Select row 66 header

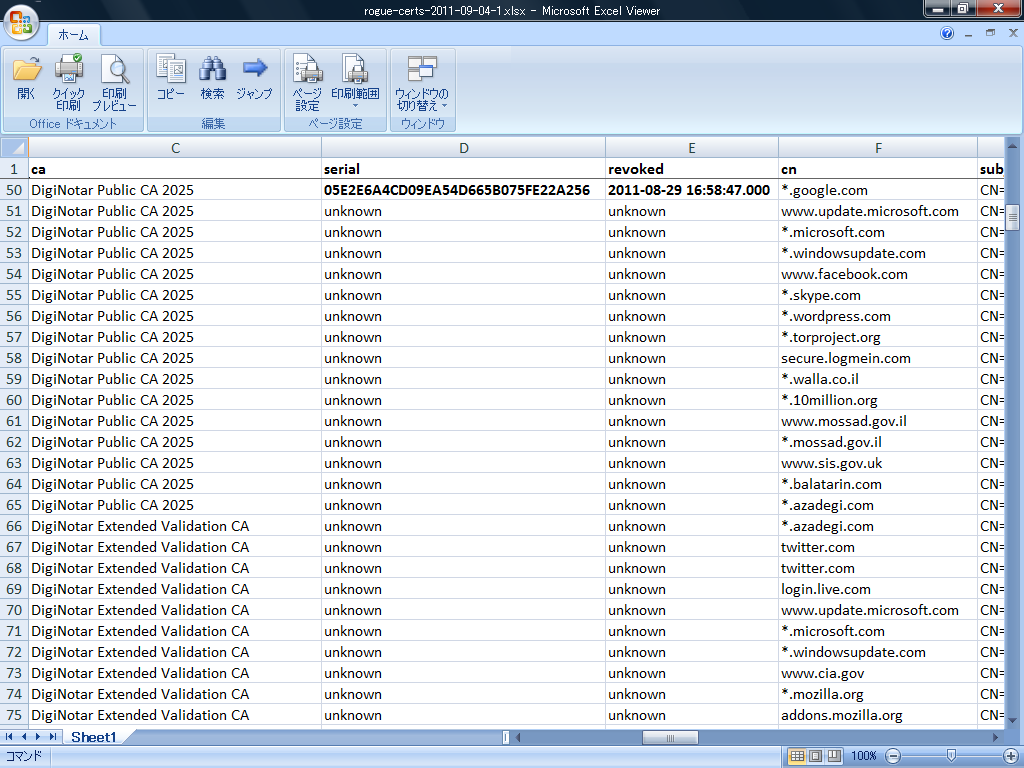tap(14, 526)
